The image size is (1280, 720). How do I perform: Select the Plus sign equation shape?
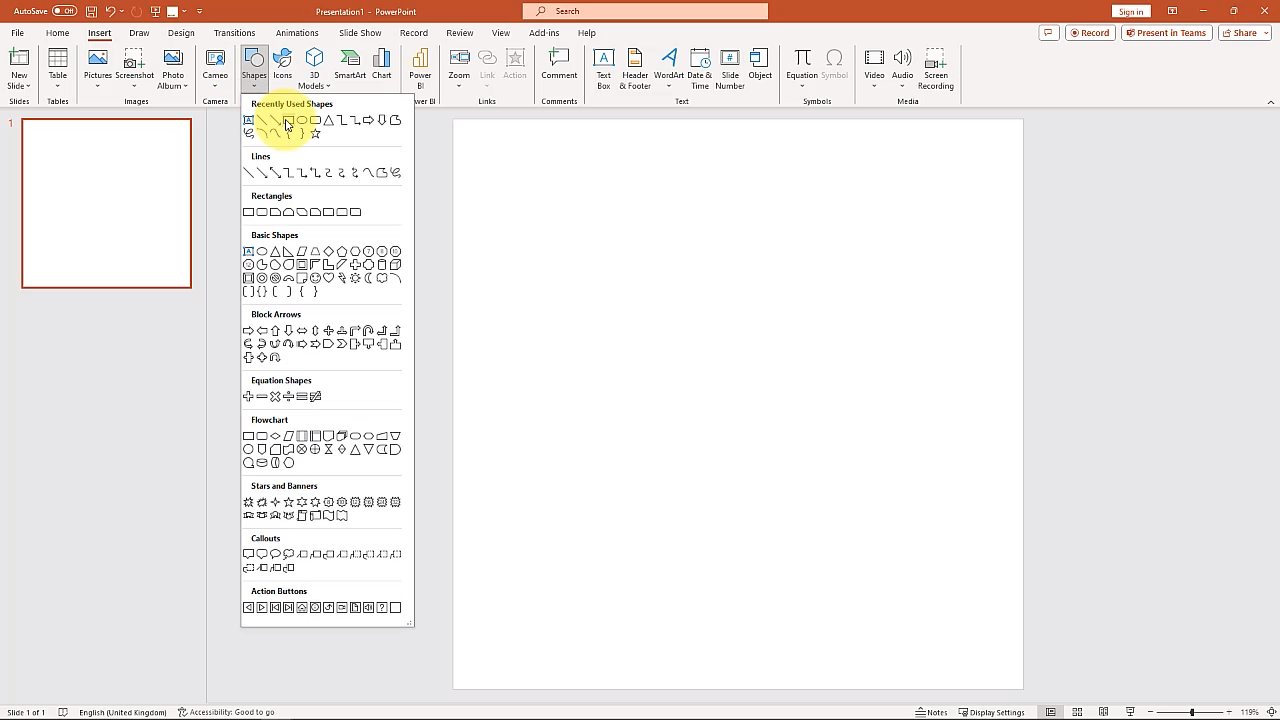(x=248, y=397)
